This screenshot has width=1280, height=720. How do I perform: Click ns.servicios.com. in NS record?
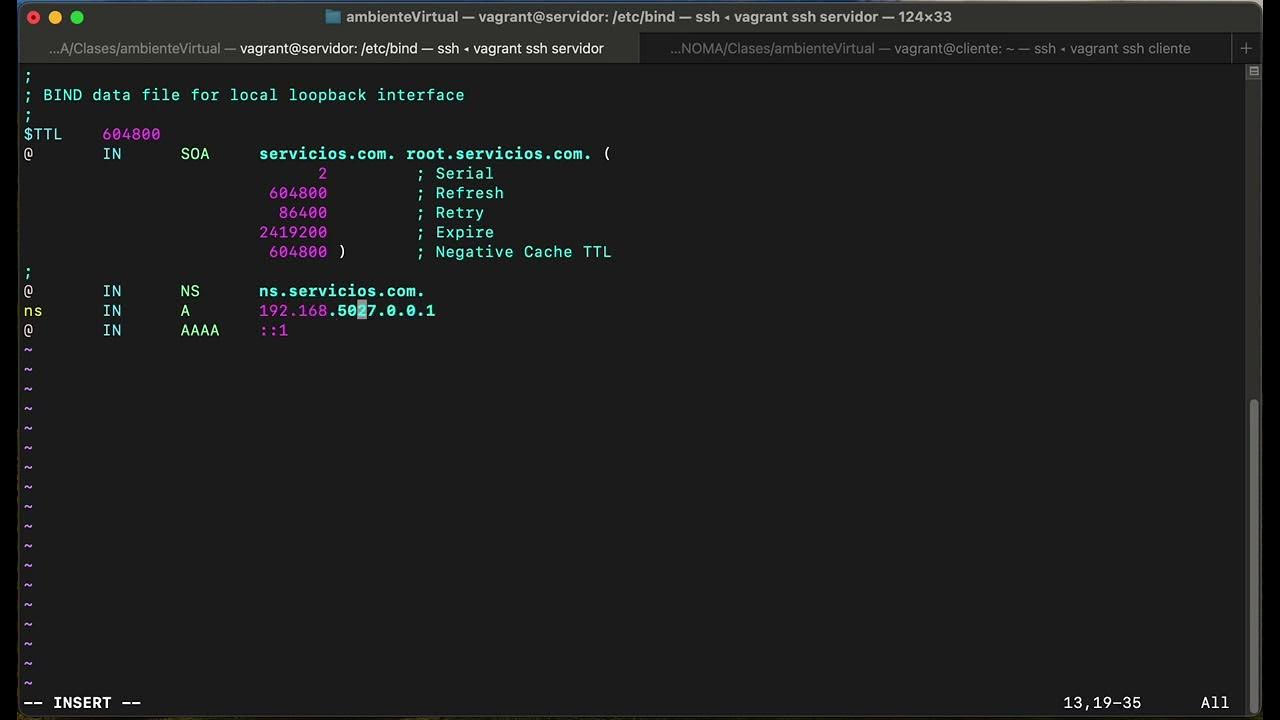pyautogui.click(x=342, y=291)
